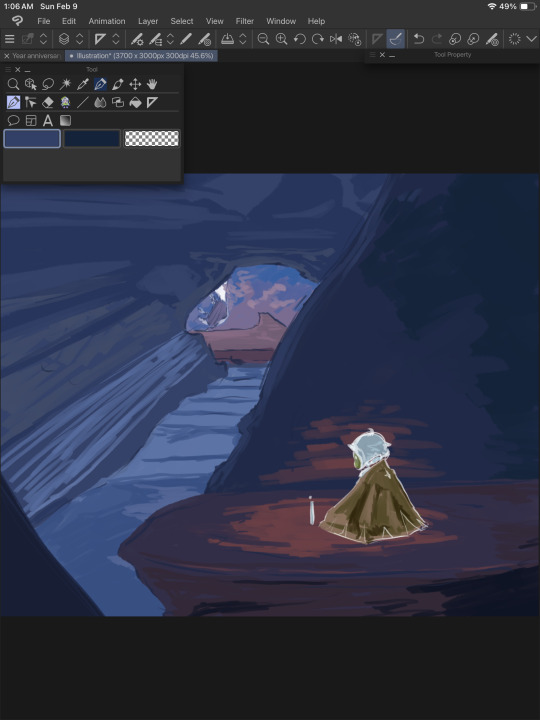540x720 pixels.
Task: Click the second overlapping circles selection icon
Action: [x=473, y=39]
